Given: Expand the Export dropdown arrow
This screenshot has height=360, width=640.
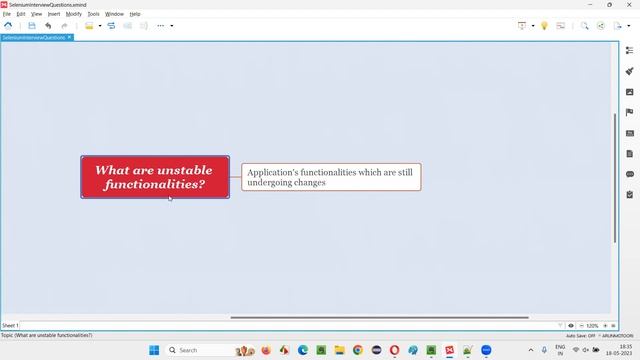Looking at the screenshot, I should point(629,26).
